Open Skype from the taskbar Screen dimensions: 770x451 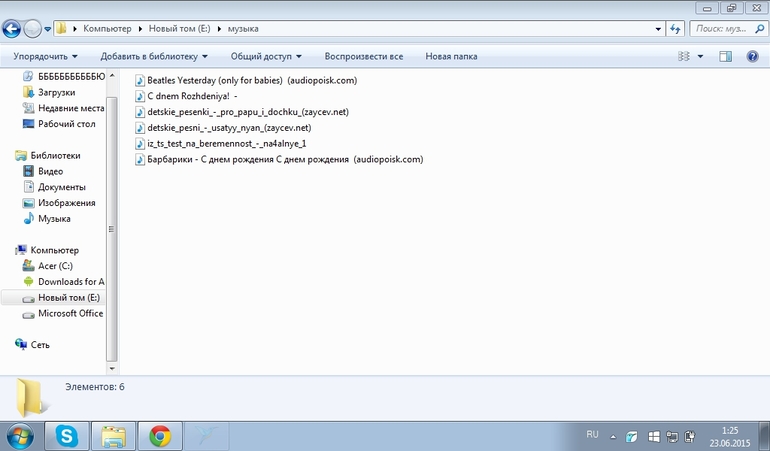67,435
